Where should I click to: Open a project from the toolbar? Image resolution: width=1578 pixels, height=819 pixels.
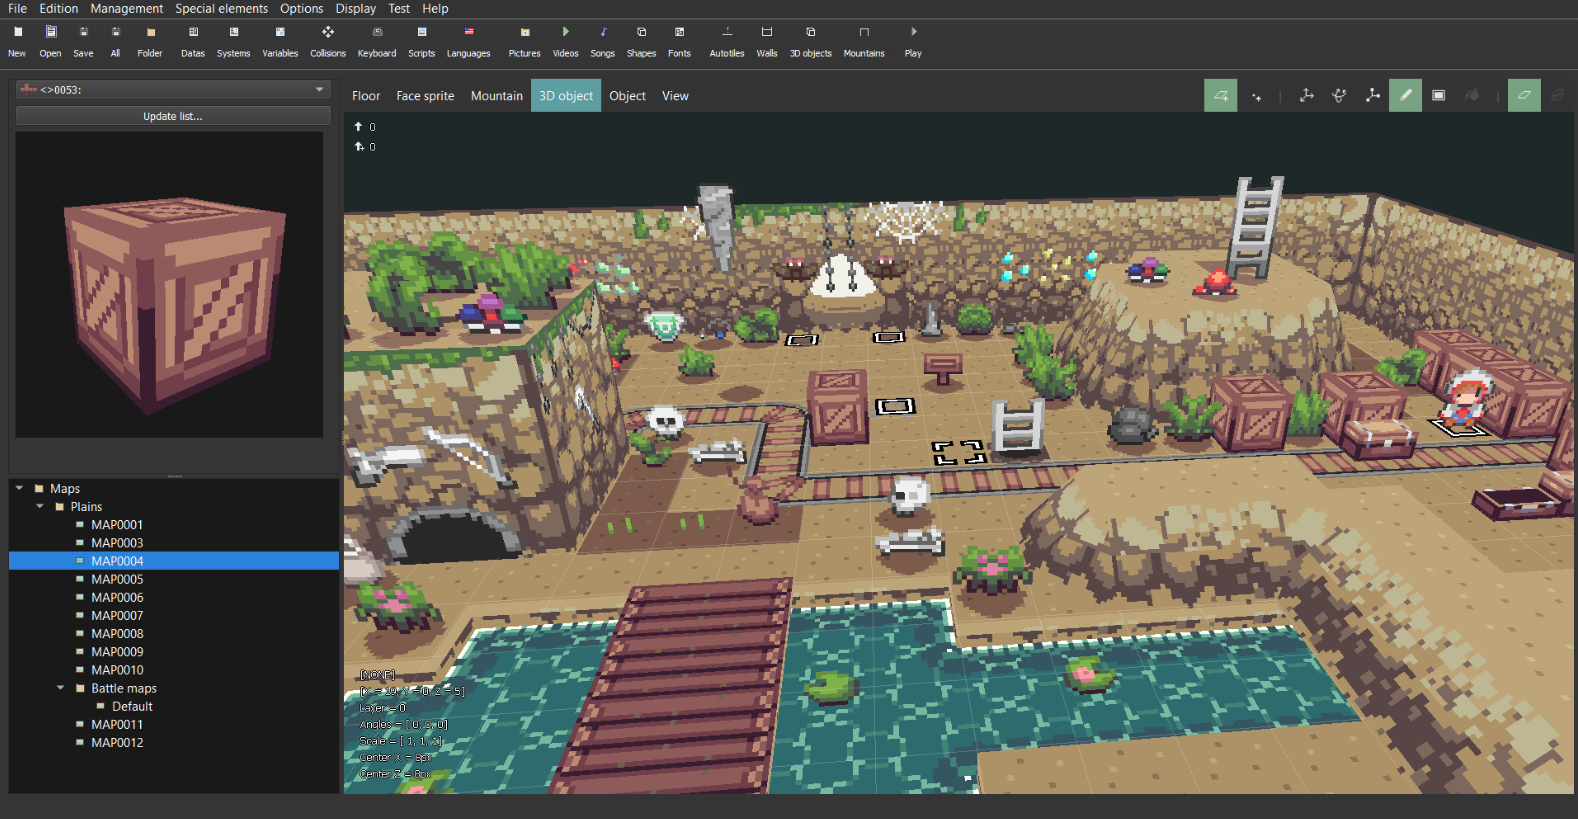click(50, 41)
